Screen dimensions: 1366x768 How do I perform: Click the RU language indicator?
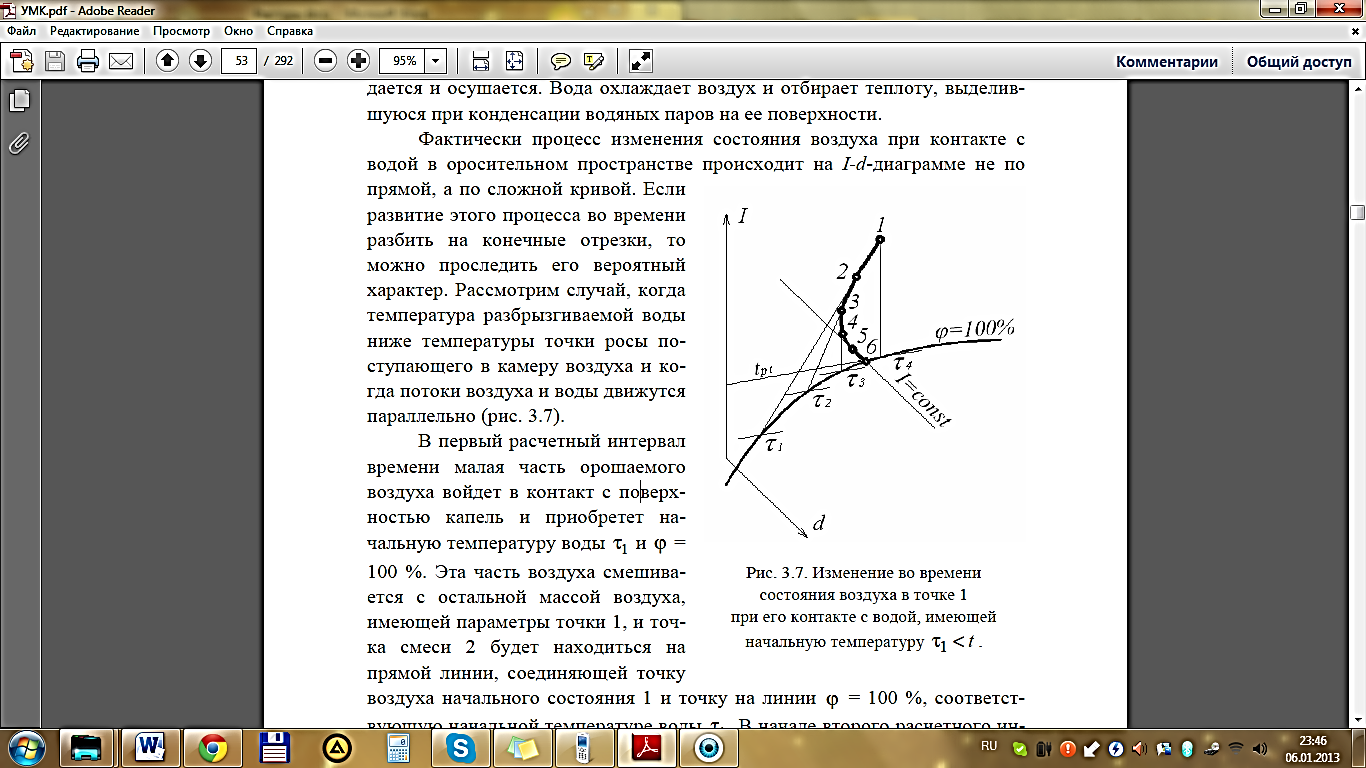[x=989, y=746]
